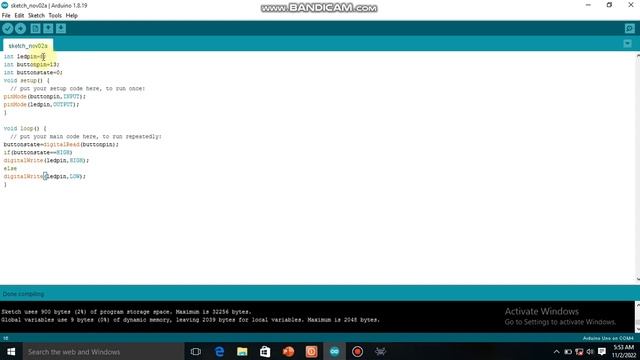Viewport: 640px width, 360px height.
Task: Click 'pinMode(ledpin,OUTPUT);' line
Action: [x=41, y=104]
